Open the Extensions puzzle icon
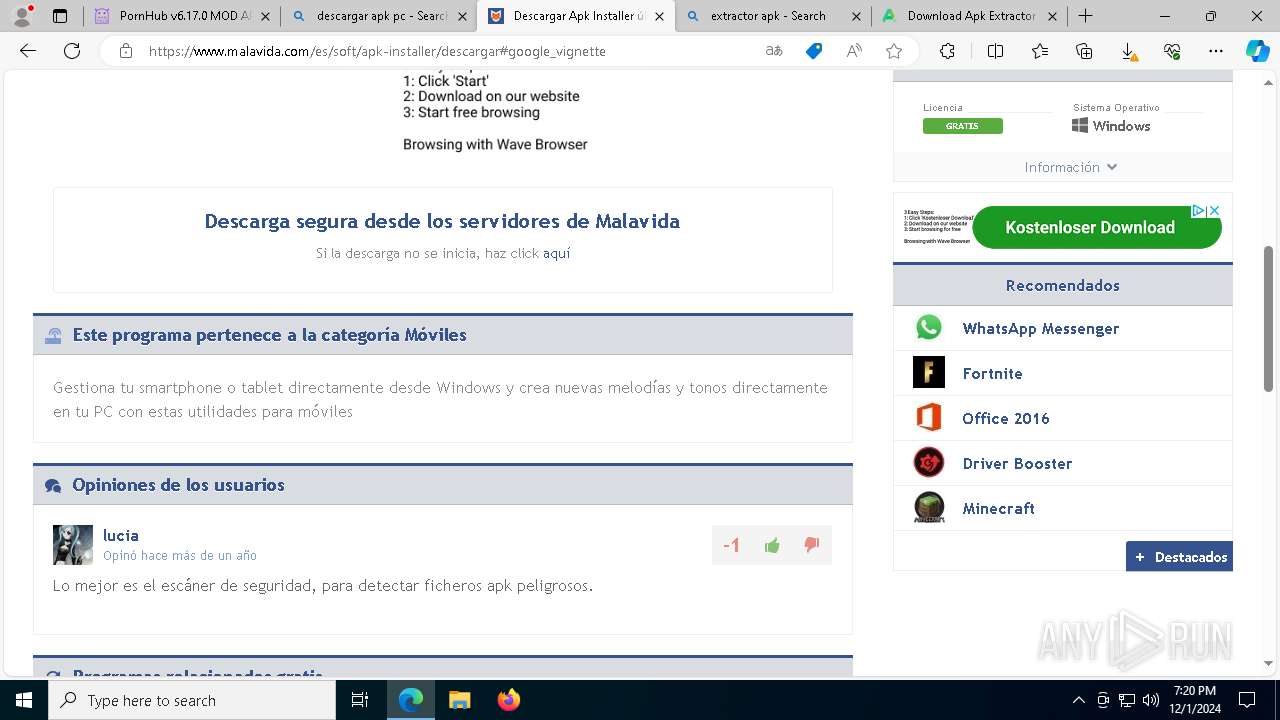Screen dimensions: 1280x720 coord(947,51)
